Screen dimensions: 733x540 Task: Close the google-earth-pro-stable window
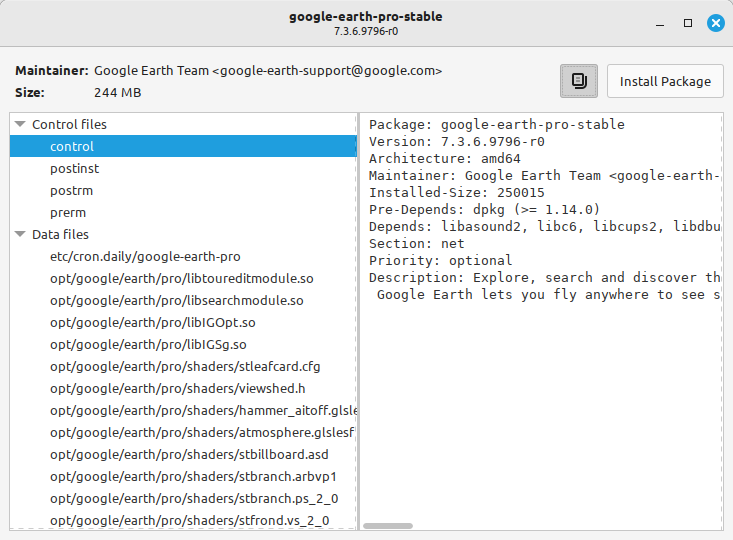point(715,23)
